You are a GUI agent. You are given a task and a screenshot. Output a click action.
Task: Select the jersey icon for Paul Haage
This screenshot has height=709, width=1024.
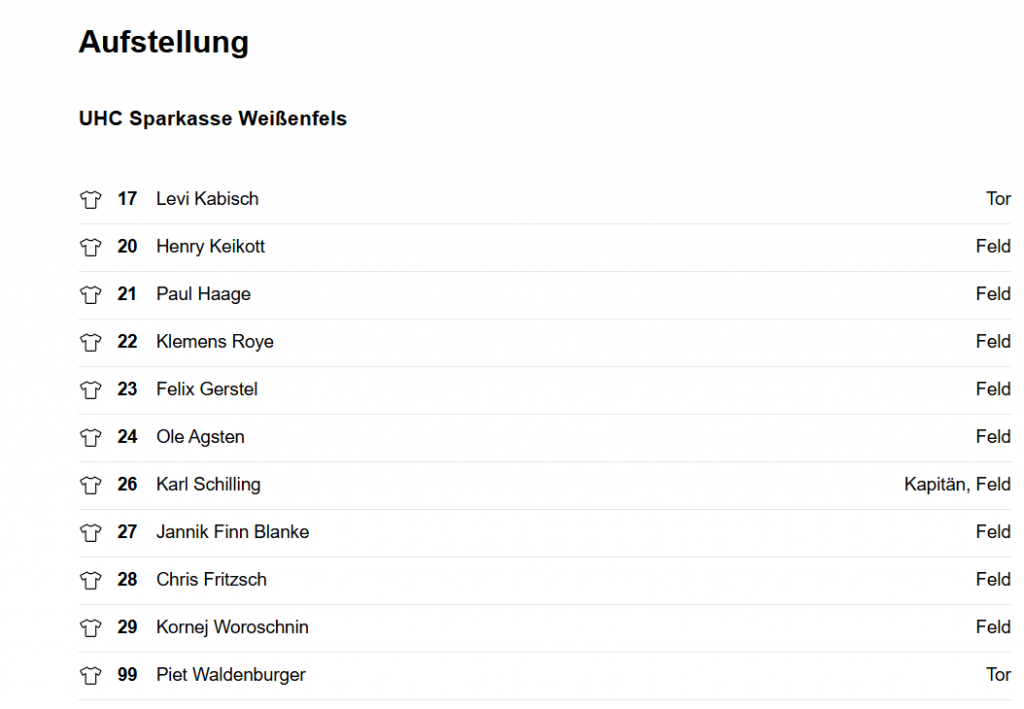click(x=91, y=294)
